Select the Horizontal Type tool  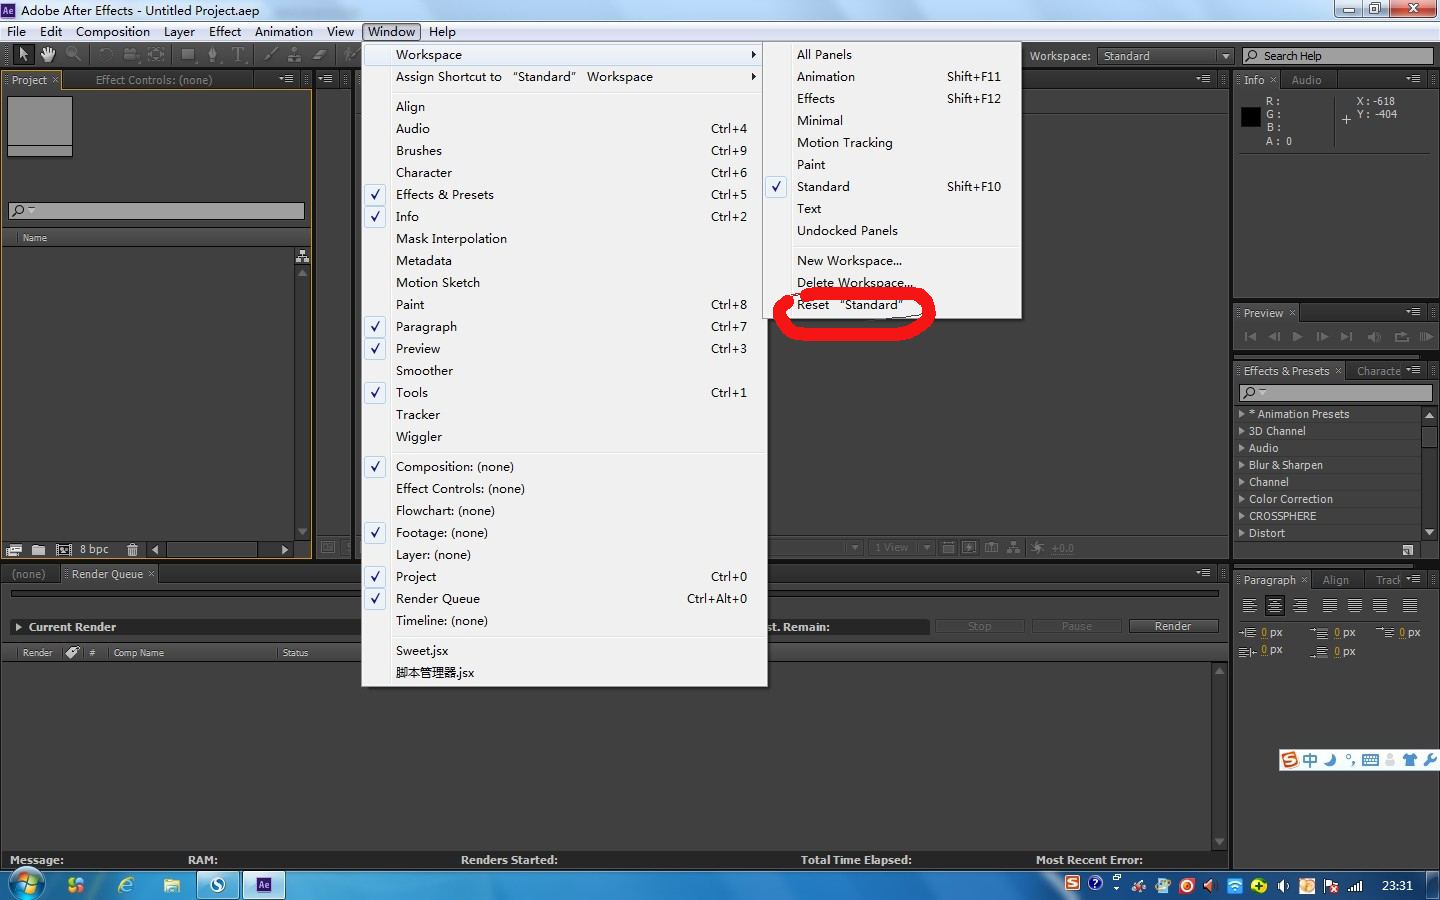pyautogui.click(x=238, y=54)
